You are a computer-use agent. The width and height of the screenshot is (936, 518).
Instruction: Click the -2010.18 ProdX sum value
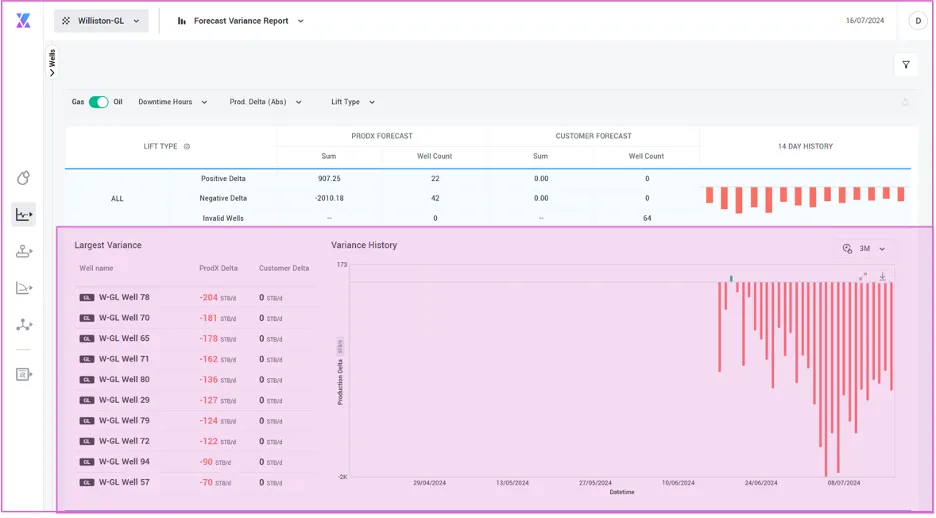coord(329,198)
